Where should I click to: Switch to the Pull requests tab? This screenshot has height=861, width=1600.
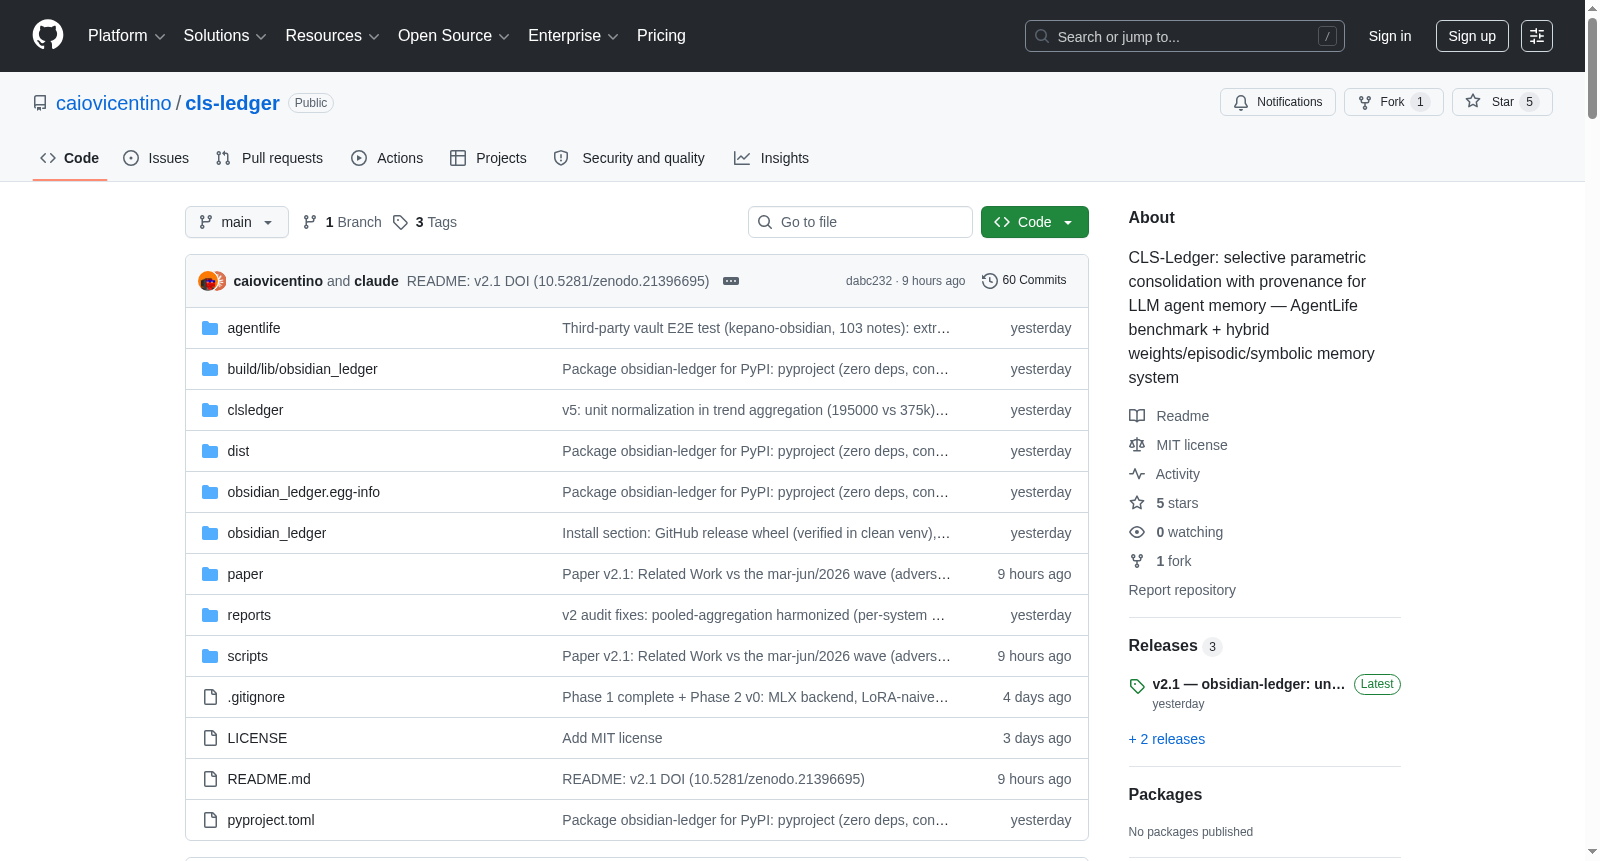point(269,158)
